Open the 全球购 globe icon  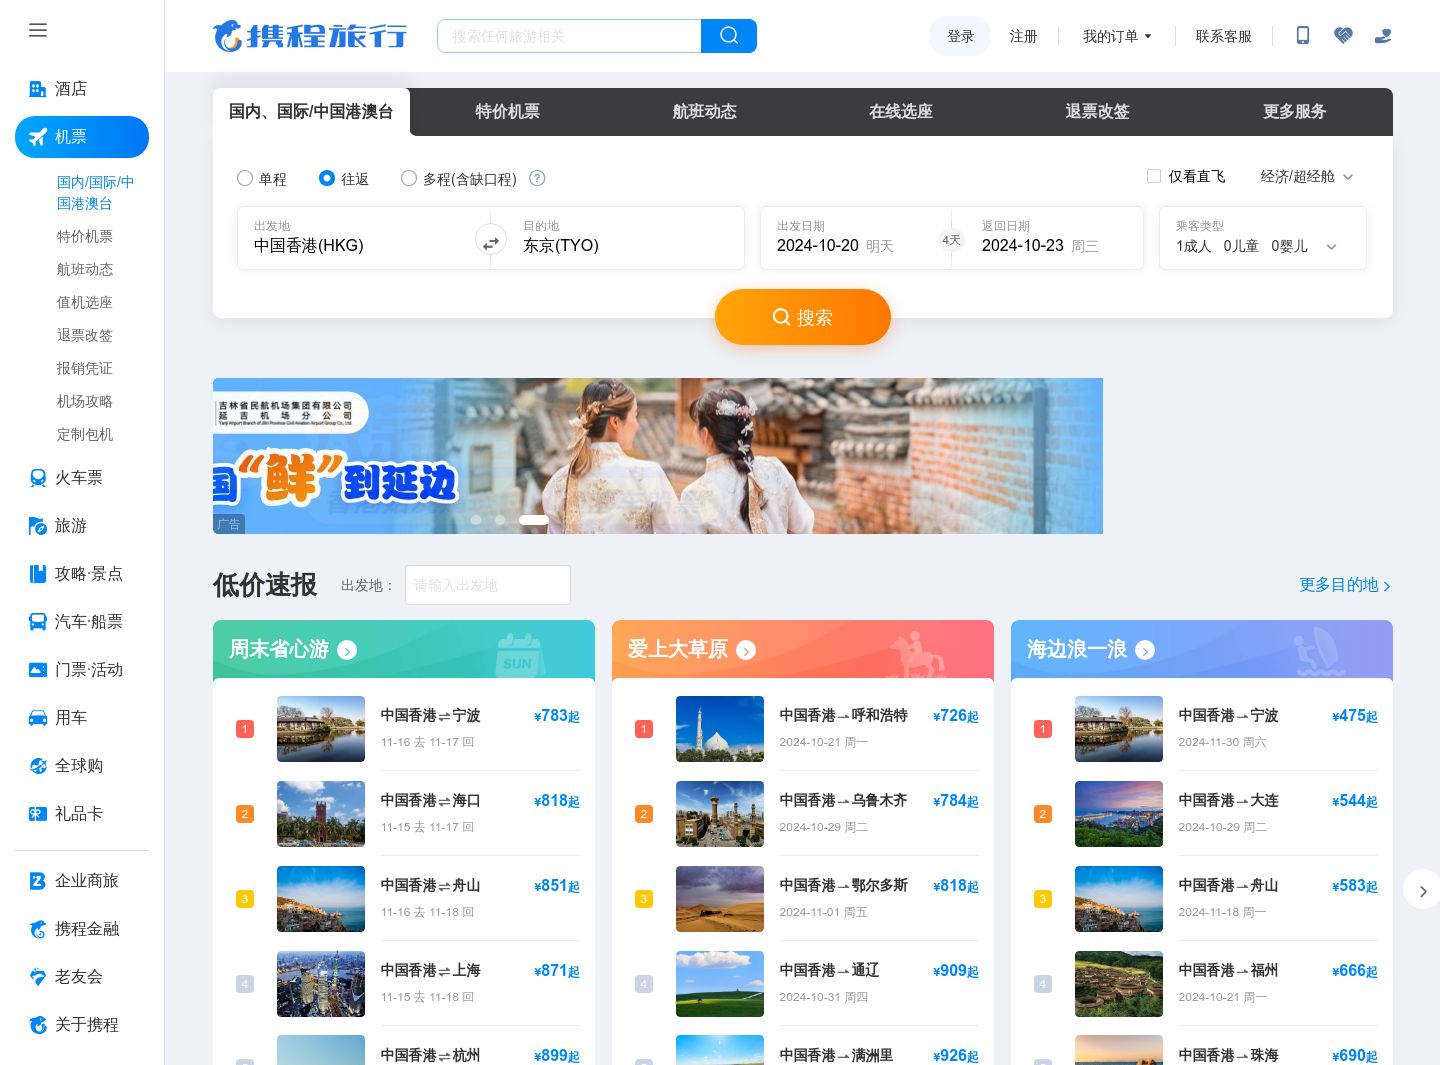[38, 766]
